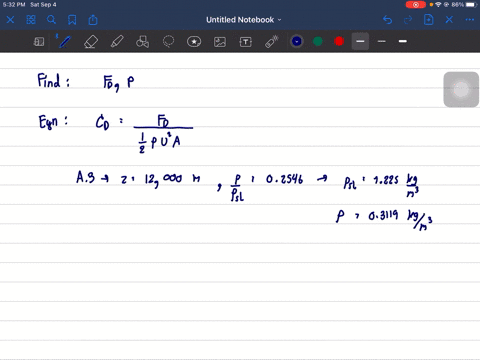Select the Highlighter tool
480x360 pixels.
pyautogui.click(x=117, y=42)
